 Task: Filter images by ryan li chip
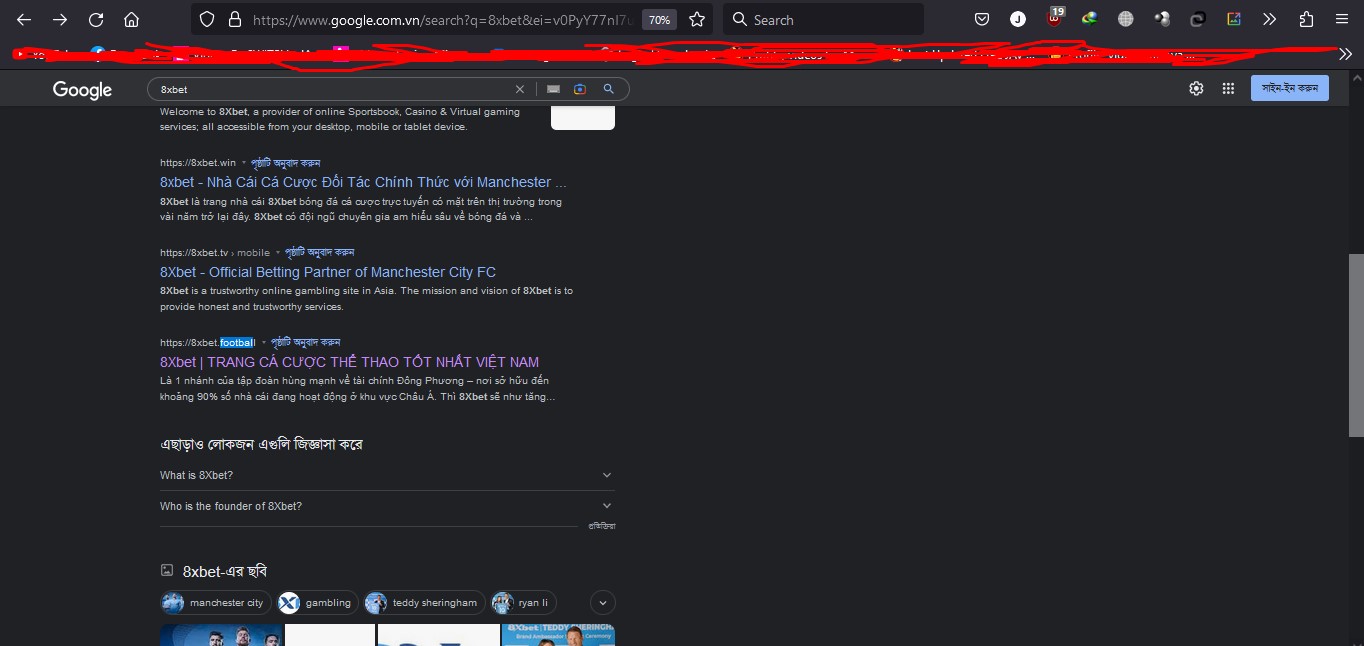coord(523,602)
